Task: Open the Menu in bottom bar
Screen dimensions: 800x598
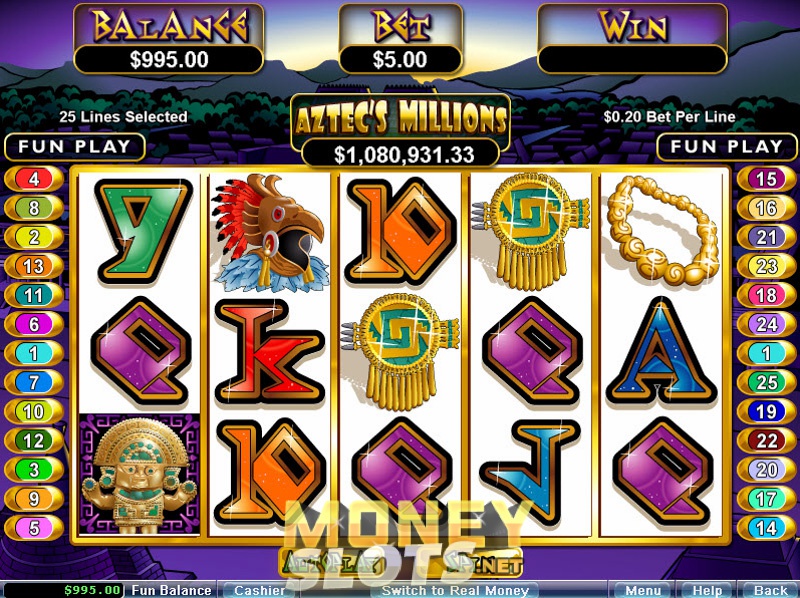Action: click(642, 590)
